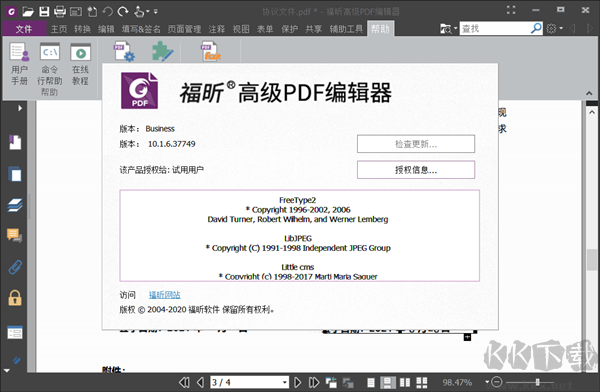The height and width of the screenshot is (392, 600).
Task: Click the Print icon in quick access toolbar
Action: click(x=60, y=11)
